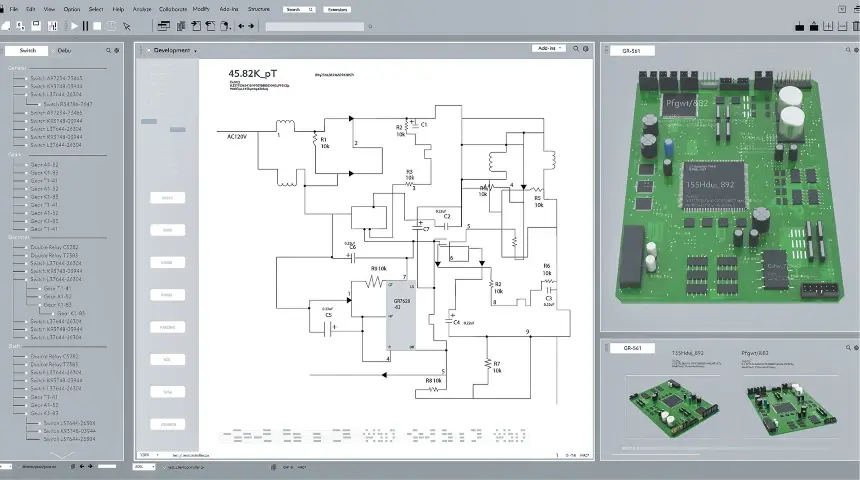Click the search icon in the Switch panel
Viewport: 860px width, 480px height.
(108, 49)
